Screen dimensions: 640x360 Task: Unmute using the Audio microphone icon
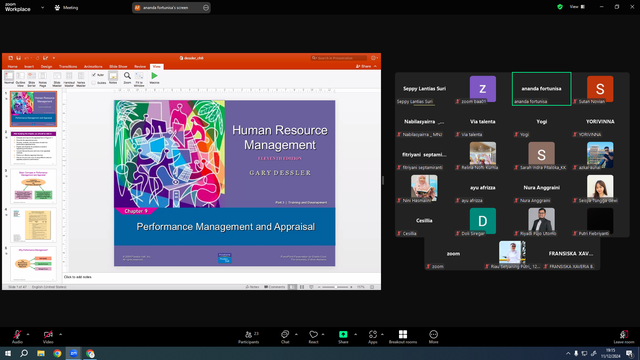coord(17,334)
